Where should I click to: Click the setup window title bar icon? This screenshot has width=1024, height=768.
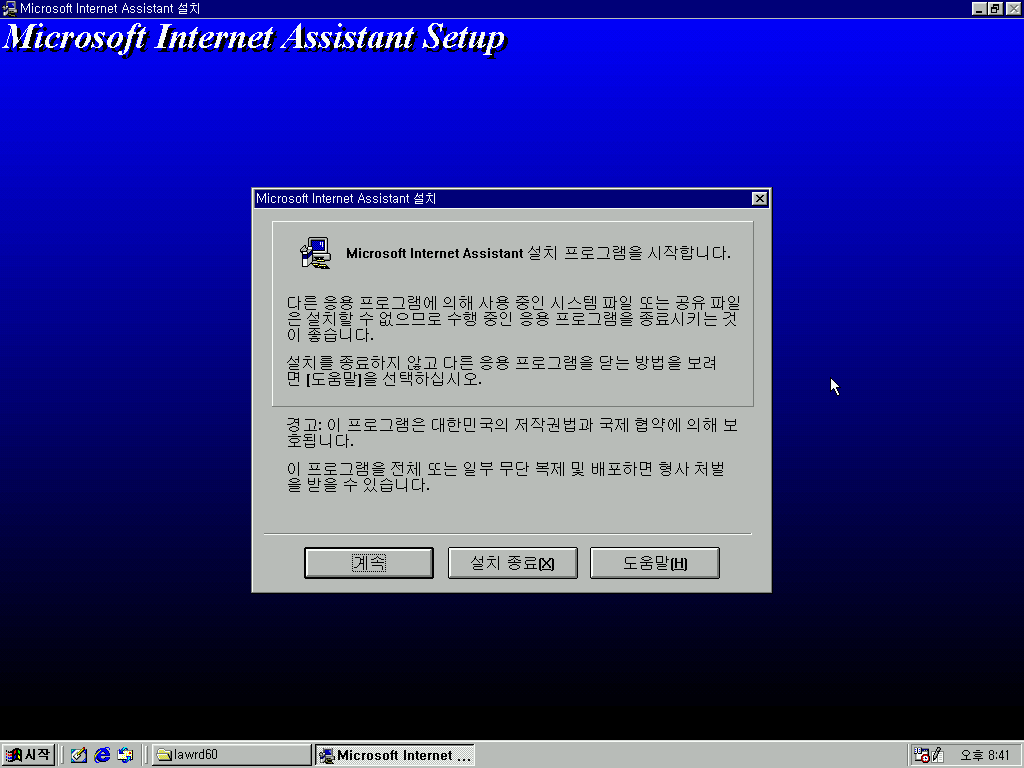click(9, 8)
